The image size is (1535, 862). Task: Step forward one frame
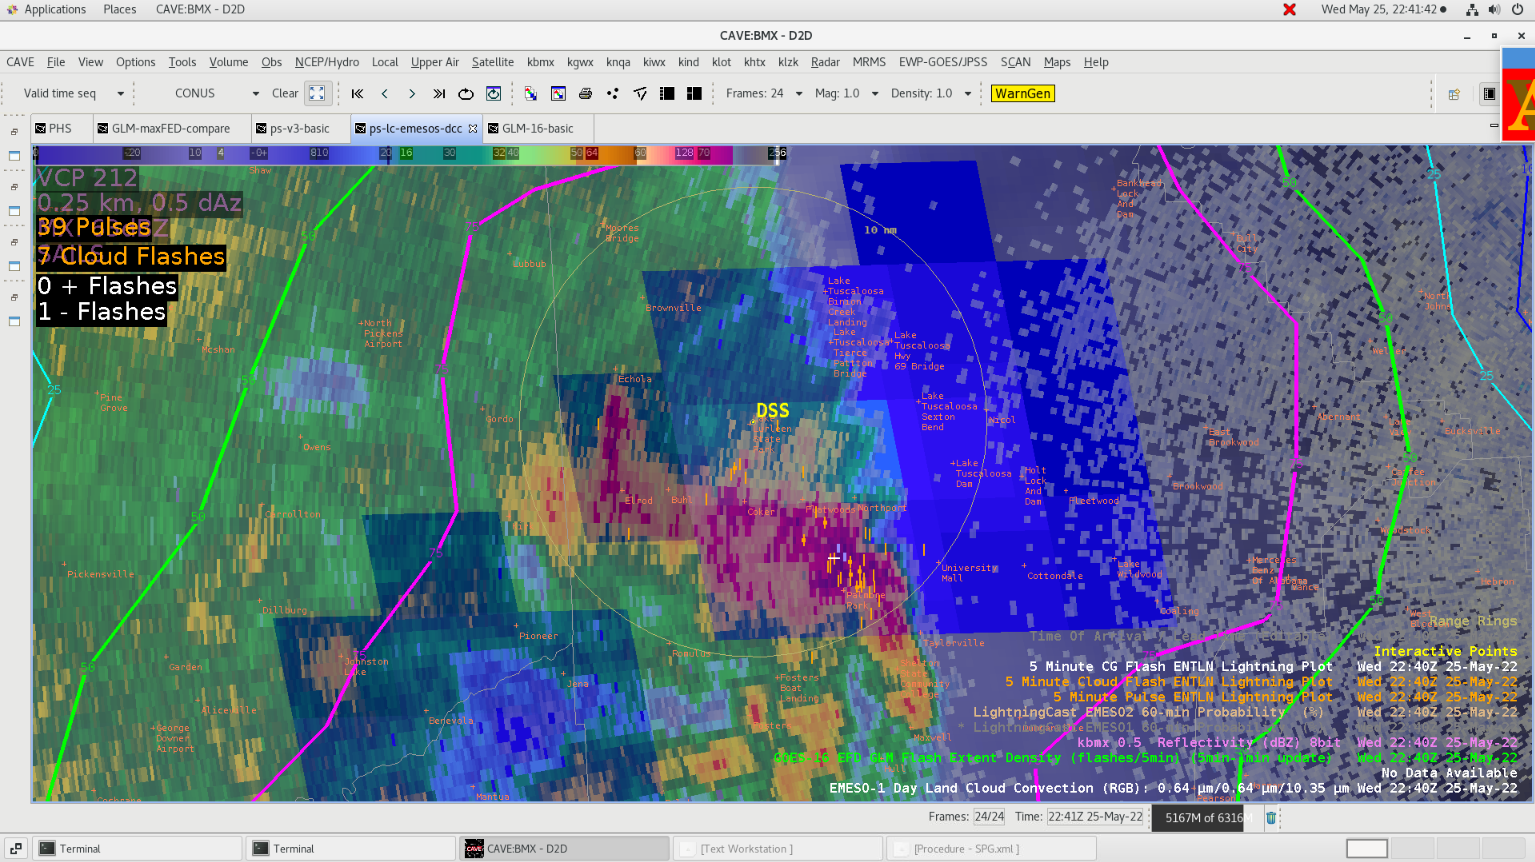[412, 93]
